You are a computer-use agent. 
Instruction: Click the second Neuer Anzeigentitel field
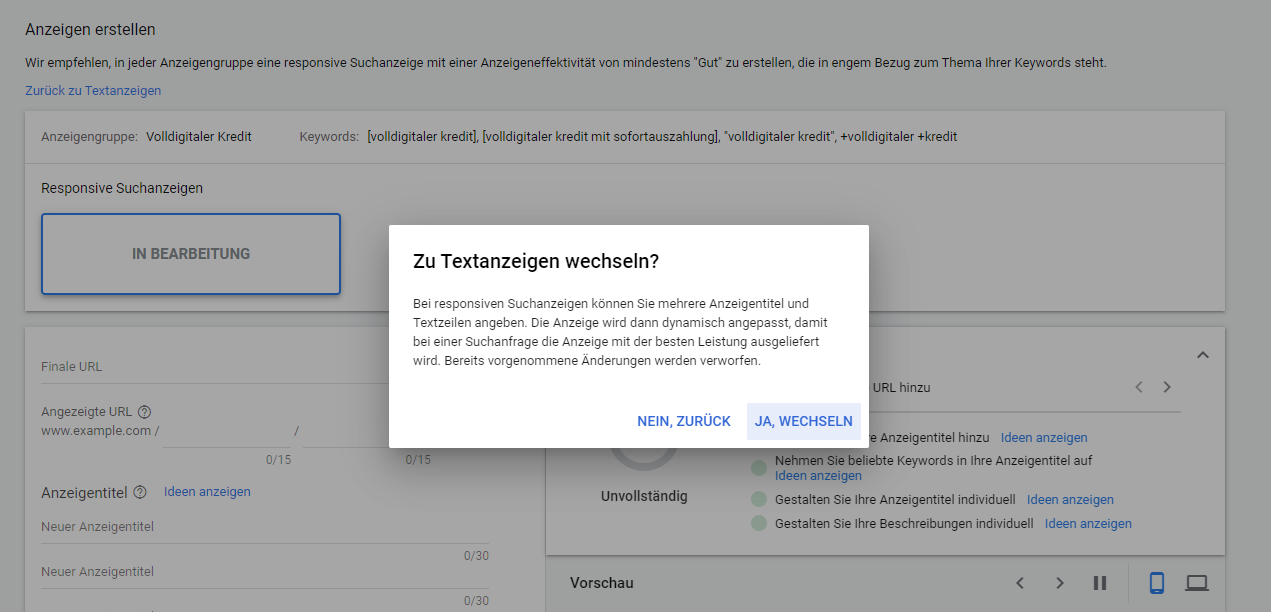pos(265,572)
